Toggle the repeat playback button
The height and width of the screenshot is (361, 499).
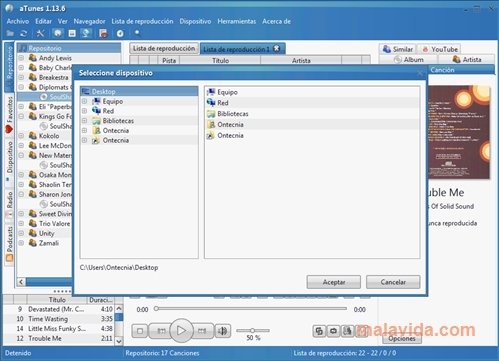[333, 331]
